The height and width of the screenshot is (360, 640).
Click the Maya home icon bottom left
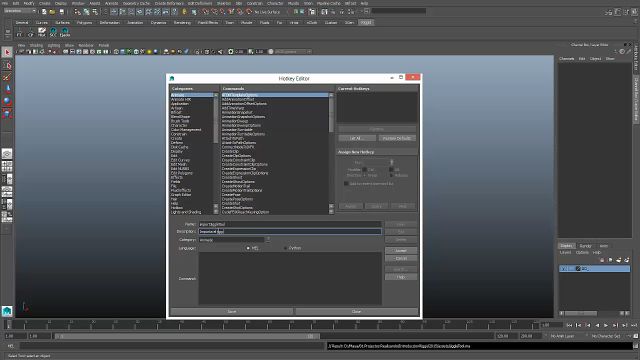point(7,311)
